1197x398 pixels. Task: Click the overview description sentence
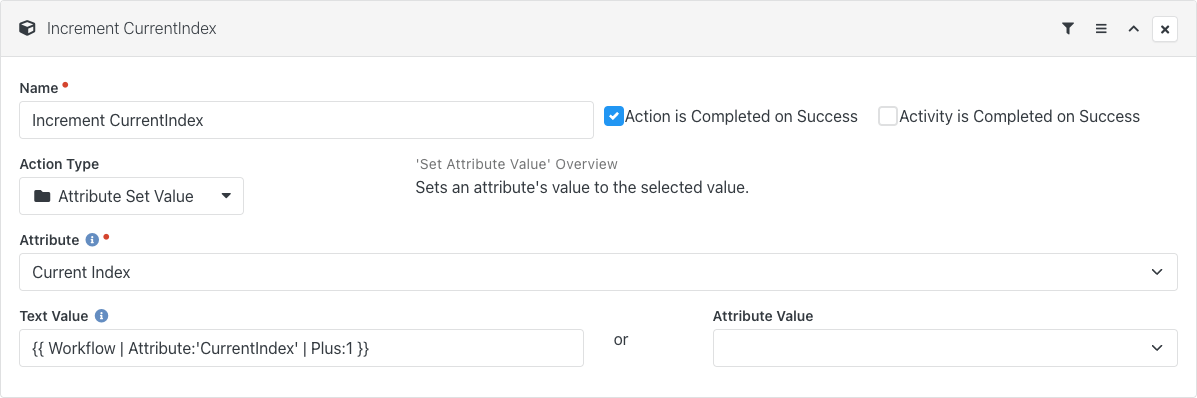point(582,187)
